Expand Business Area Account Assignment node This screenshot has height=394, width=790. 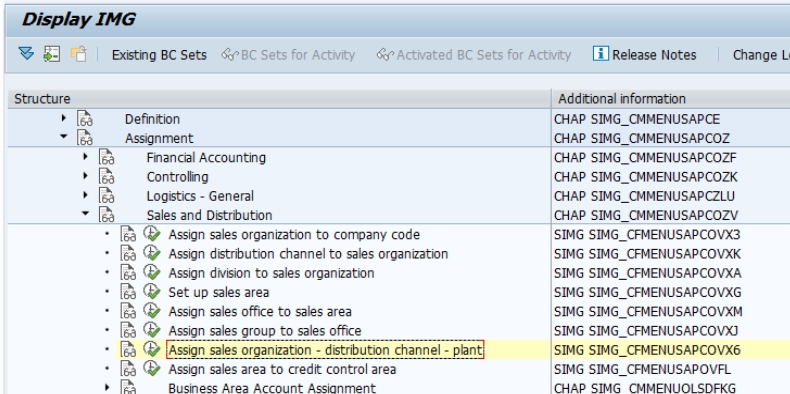tap(107, 387)
